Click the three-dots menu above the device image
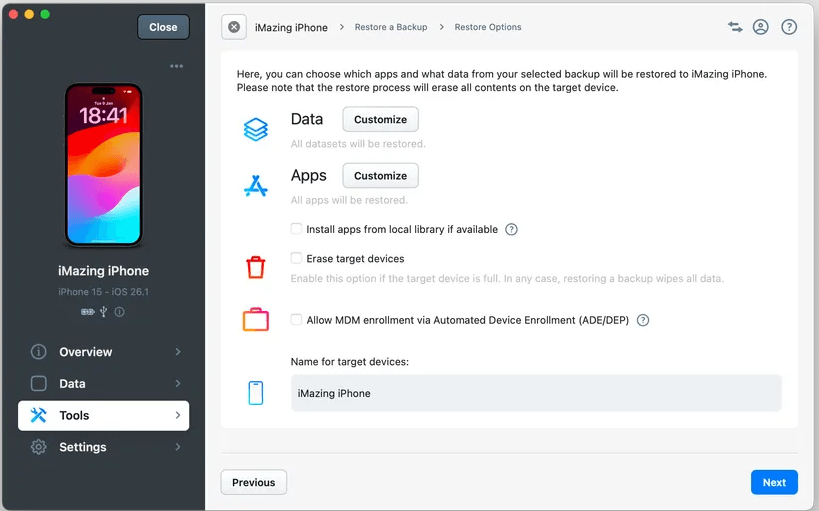 tap(177, 66)
